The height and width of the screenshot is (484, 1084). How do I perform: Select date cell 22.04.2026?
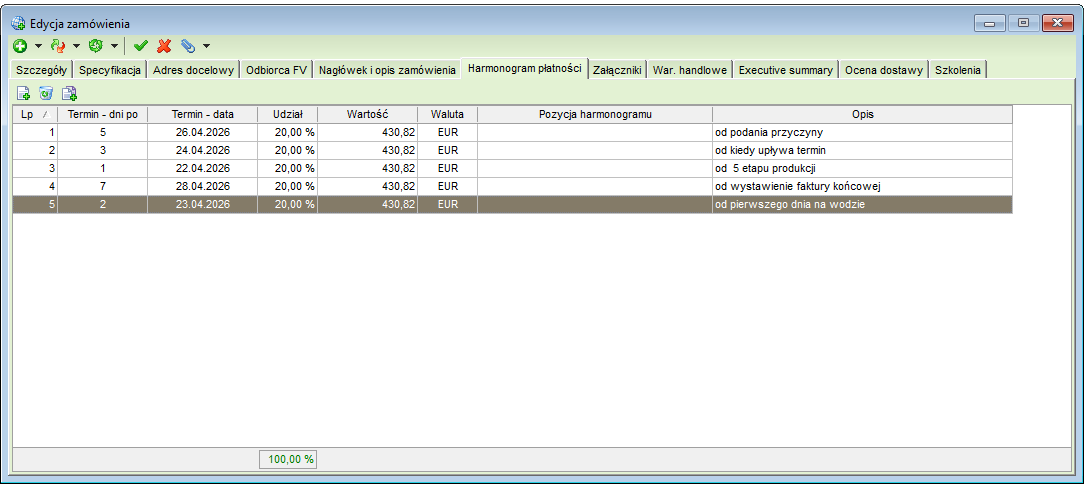[203, 168]
